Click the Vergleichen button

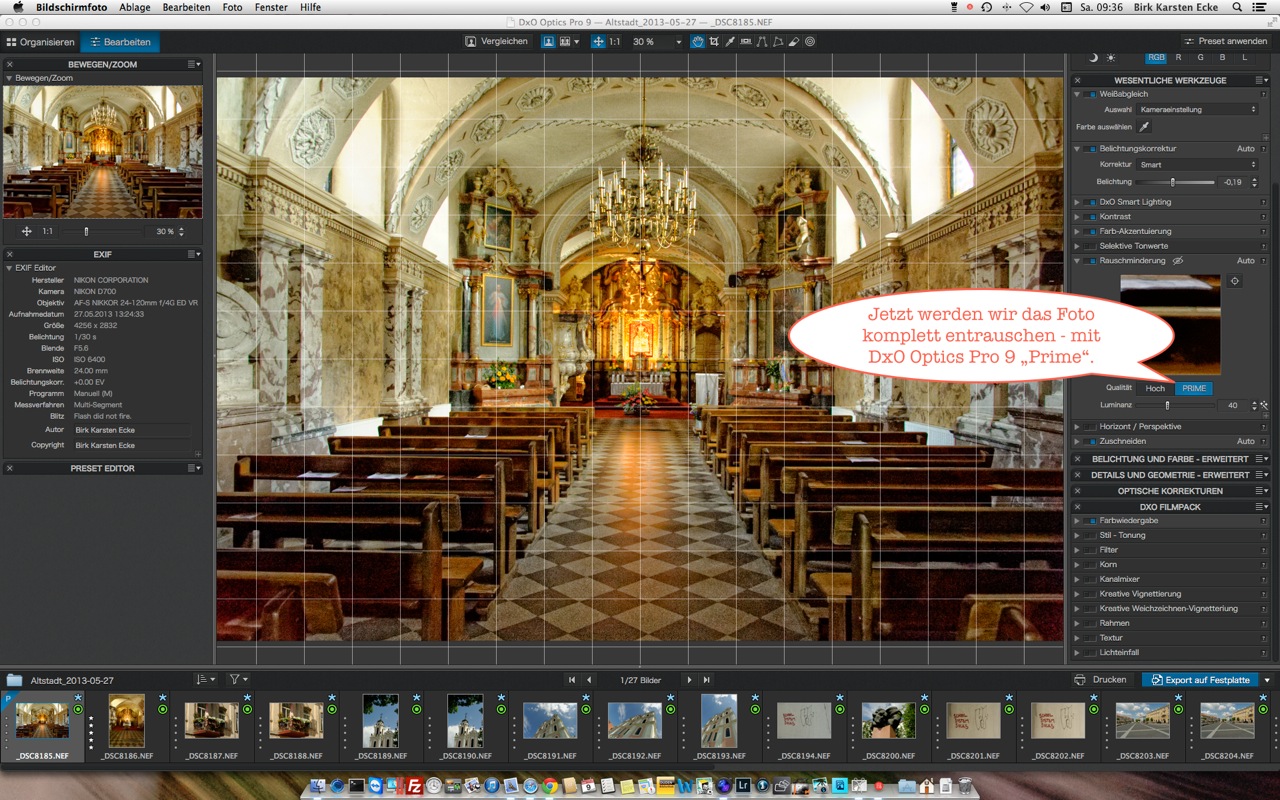click(x=496, y=42)
